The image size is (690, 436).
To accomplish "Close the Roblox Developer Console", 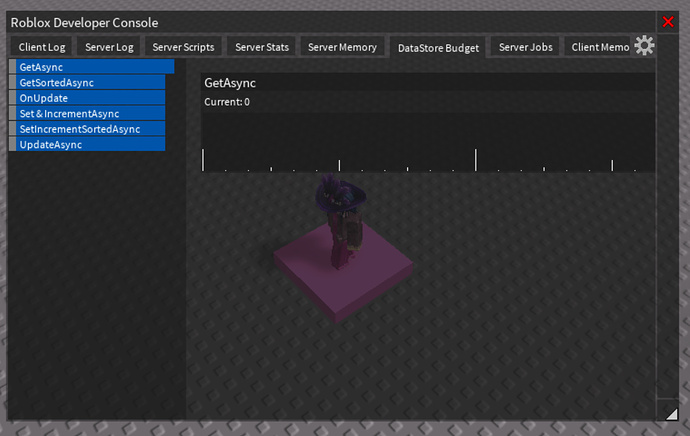I will (x=668, y=22).
